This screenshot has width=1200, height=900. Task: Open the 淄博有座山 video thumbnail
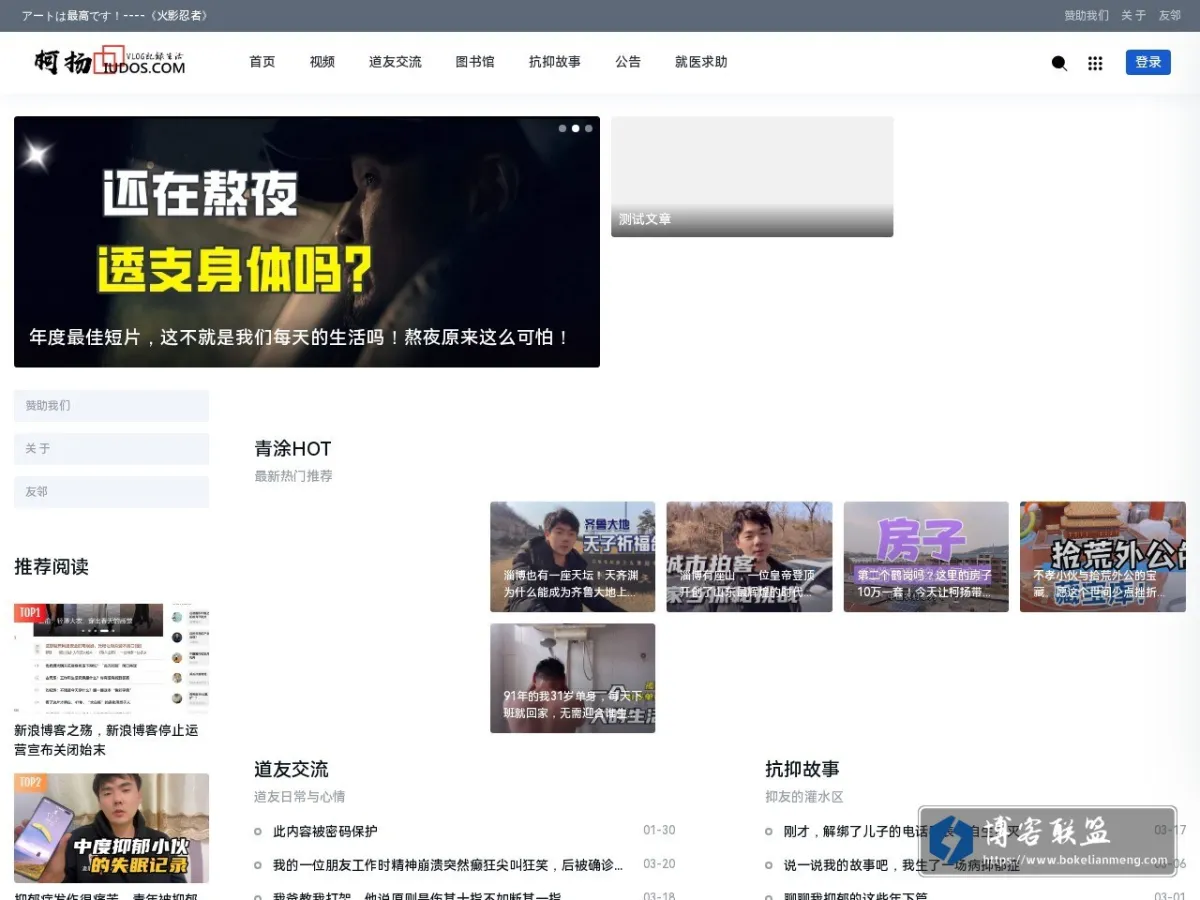click(x=749, y=557)
